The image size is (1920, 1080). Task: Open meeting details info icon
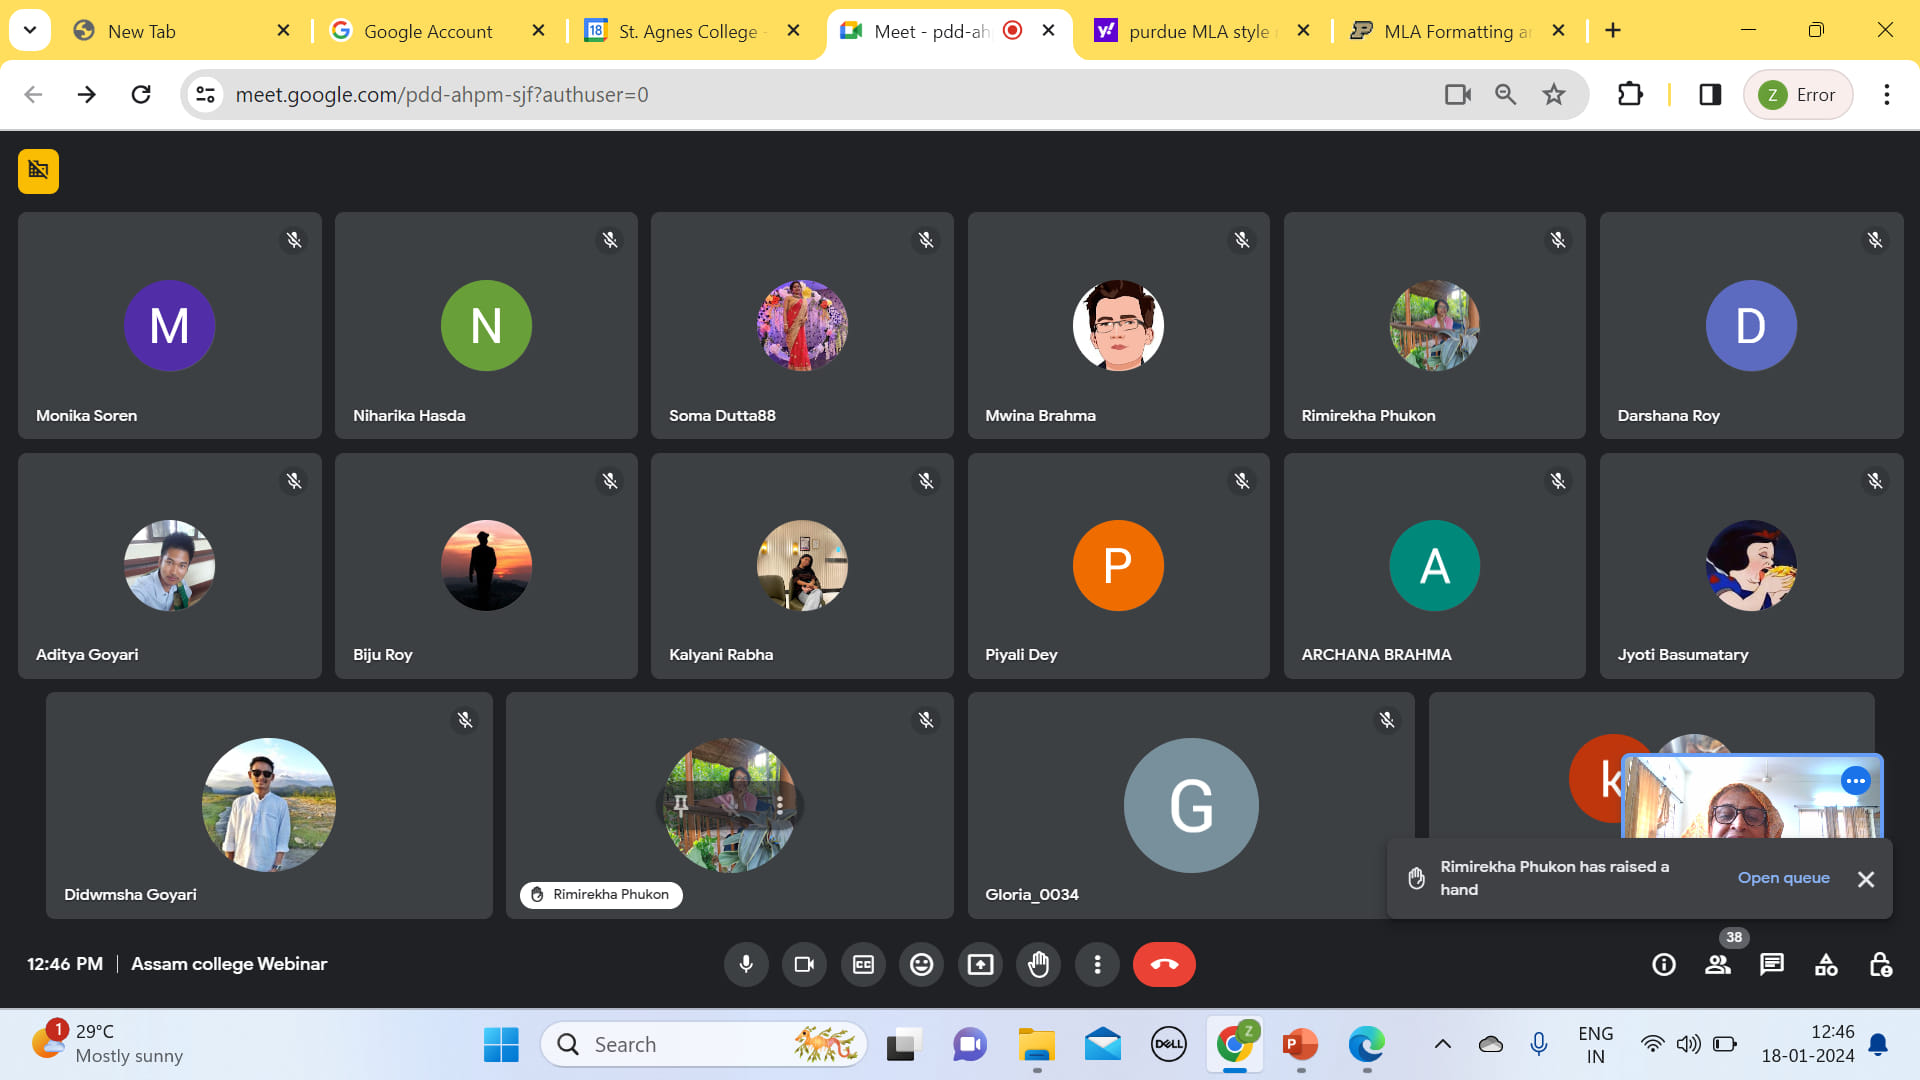pos(1664,964)
